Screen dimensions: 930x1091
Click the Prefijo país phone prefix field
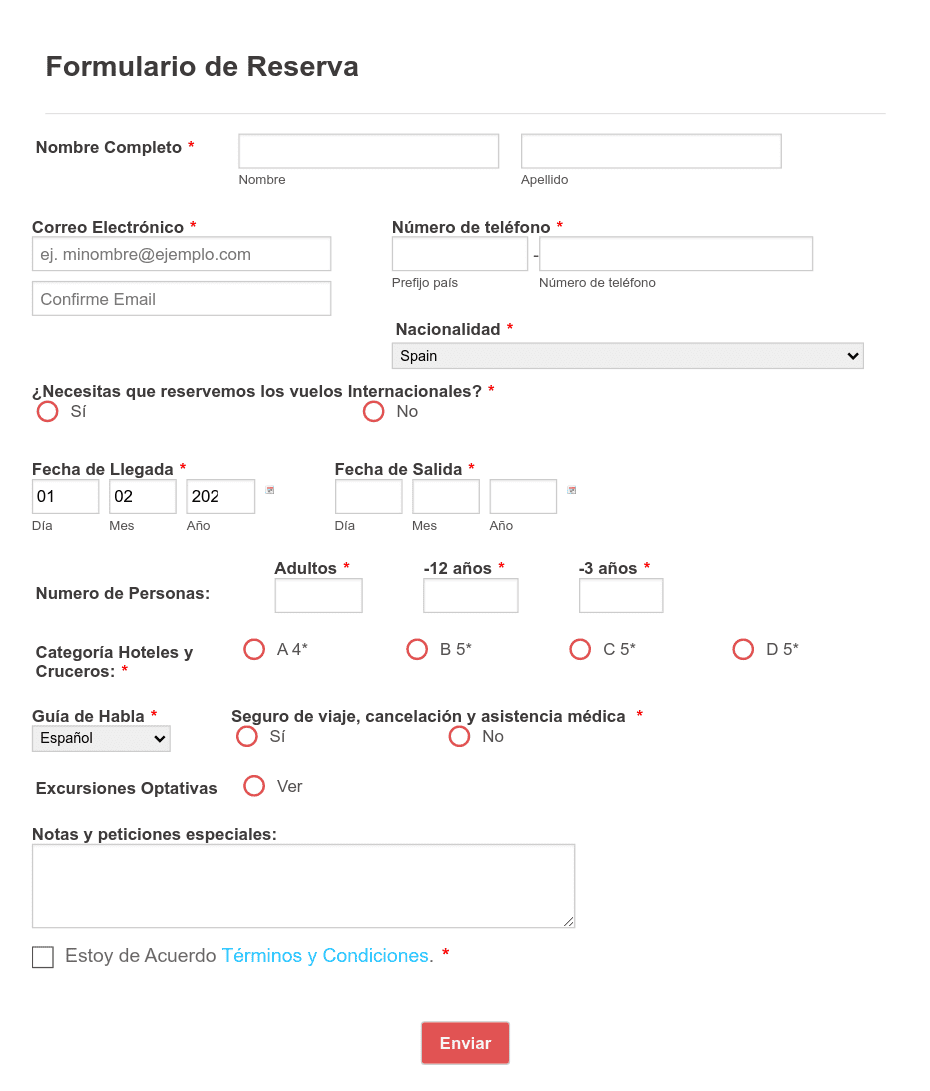pos(460,254)
